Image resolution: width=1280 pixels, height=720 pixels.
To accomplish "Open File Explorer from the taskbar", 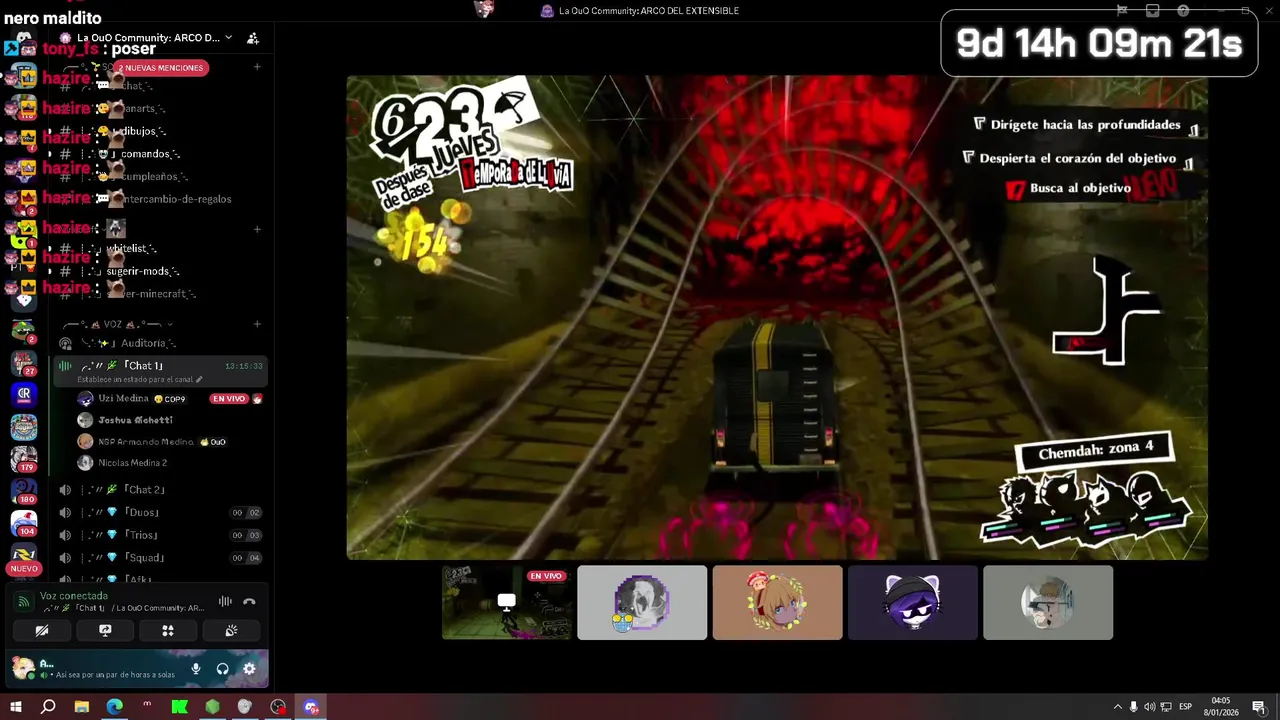I will [x=81, y=707].
